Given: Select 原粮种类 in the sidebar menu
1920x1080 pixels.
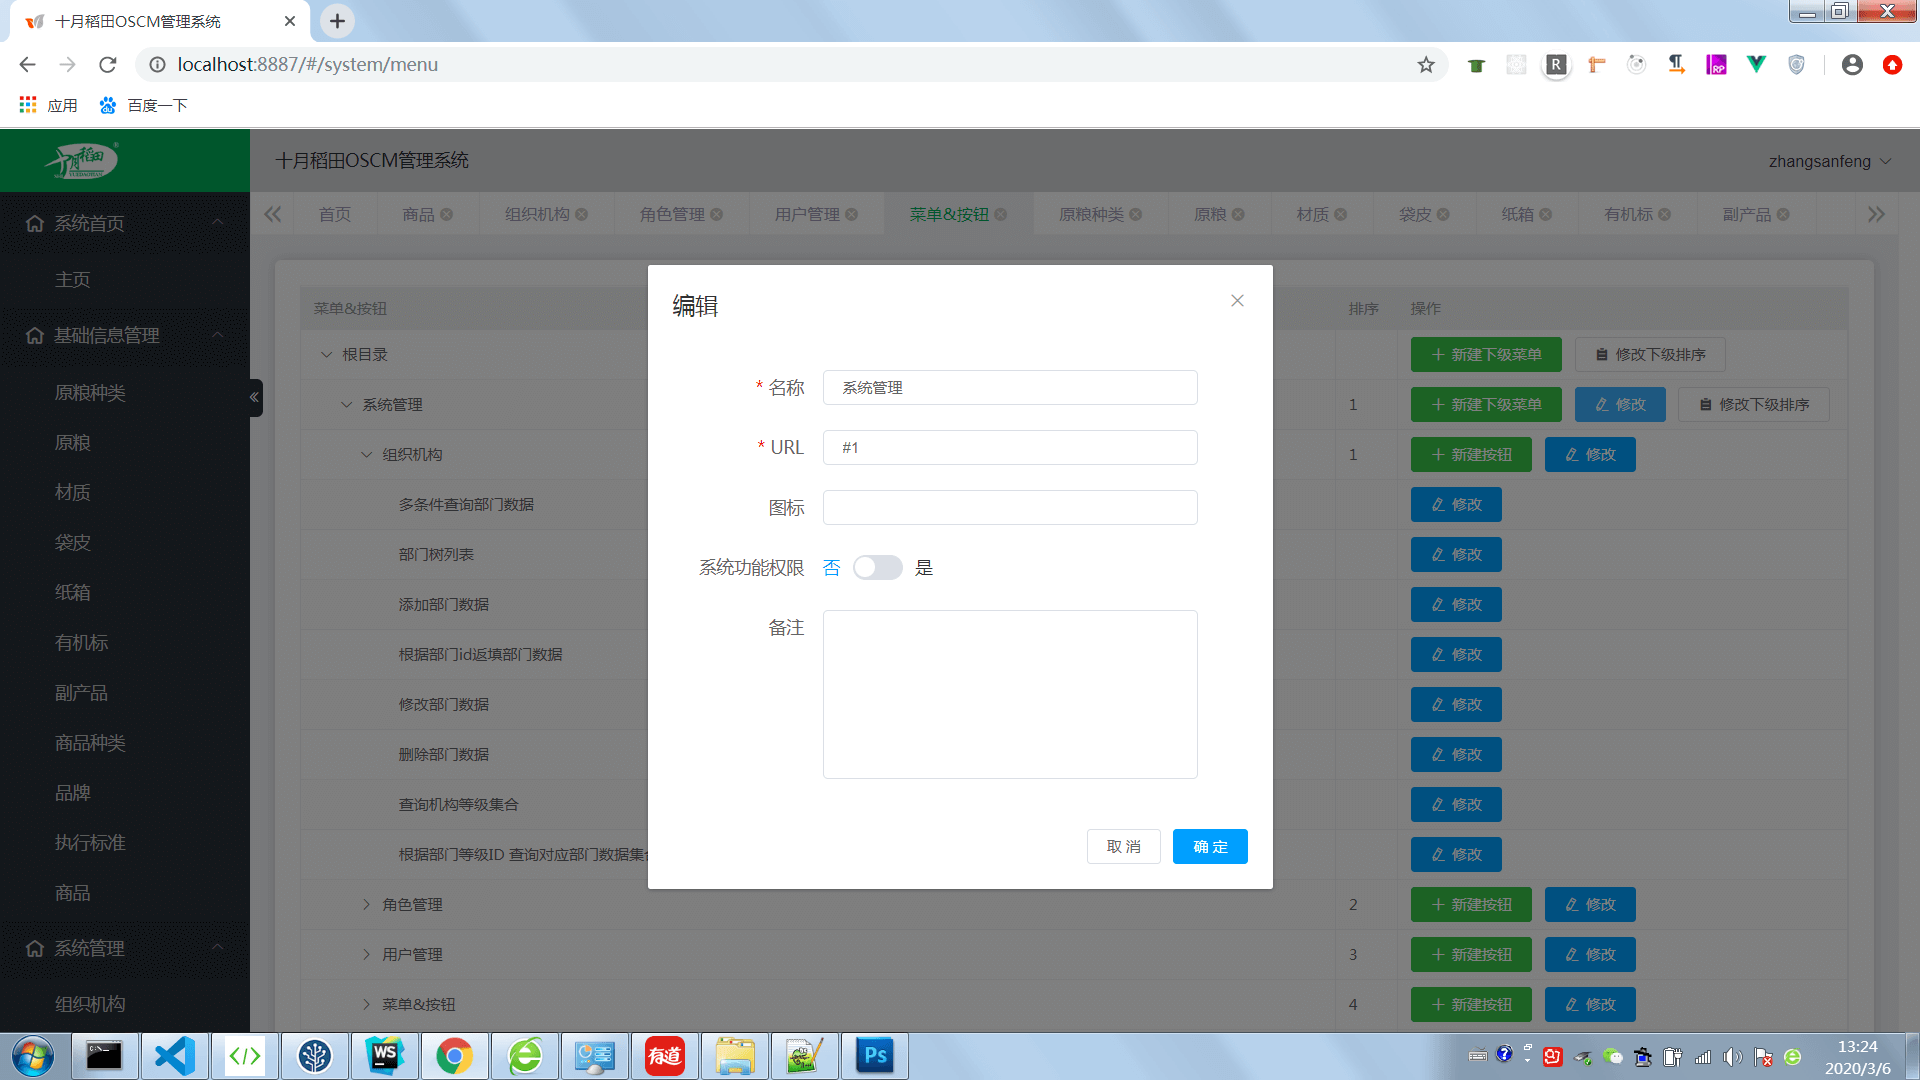Looking at the screenshot, I should pos(90,393).
